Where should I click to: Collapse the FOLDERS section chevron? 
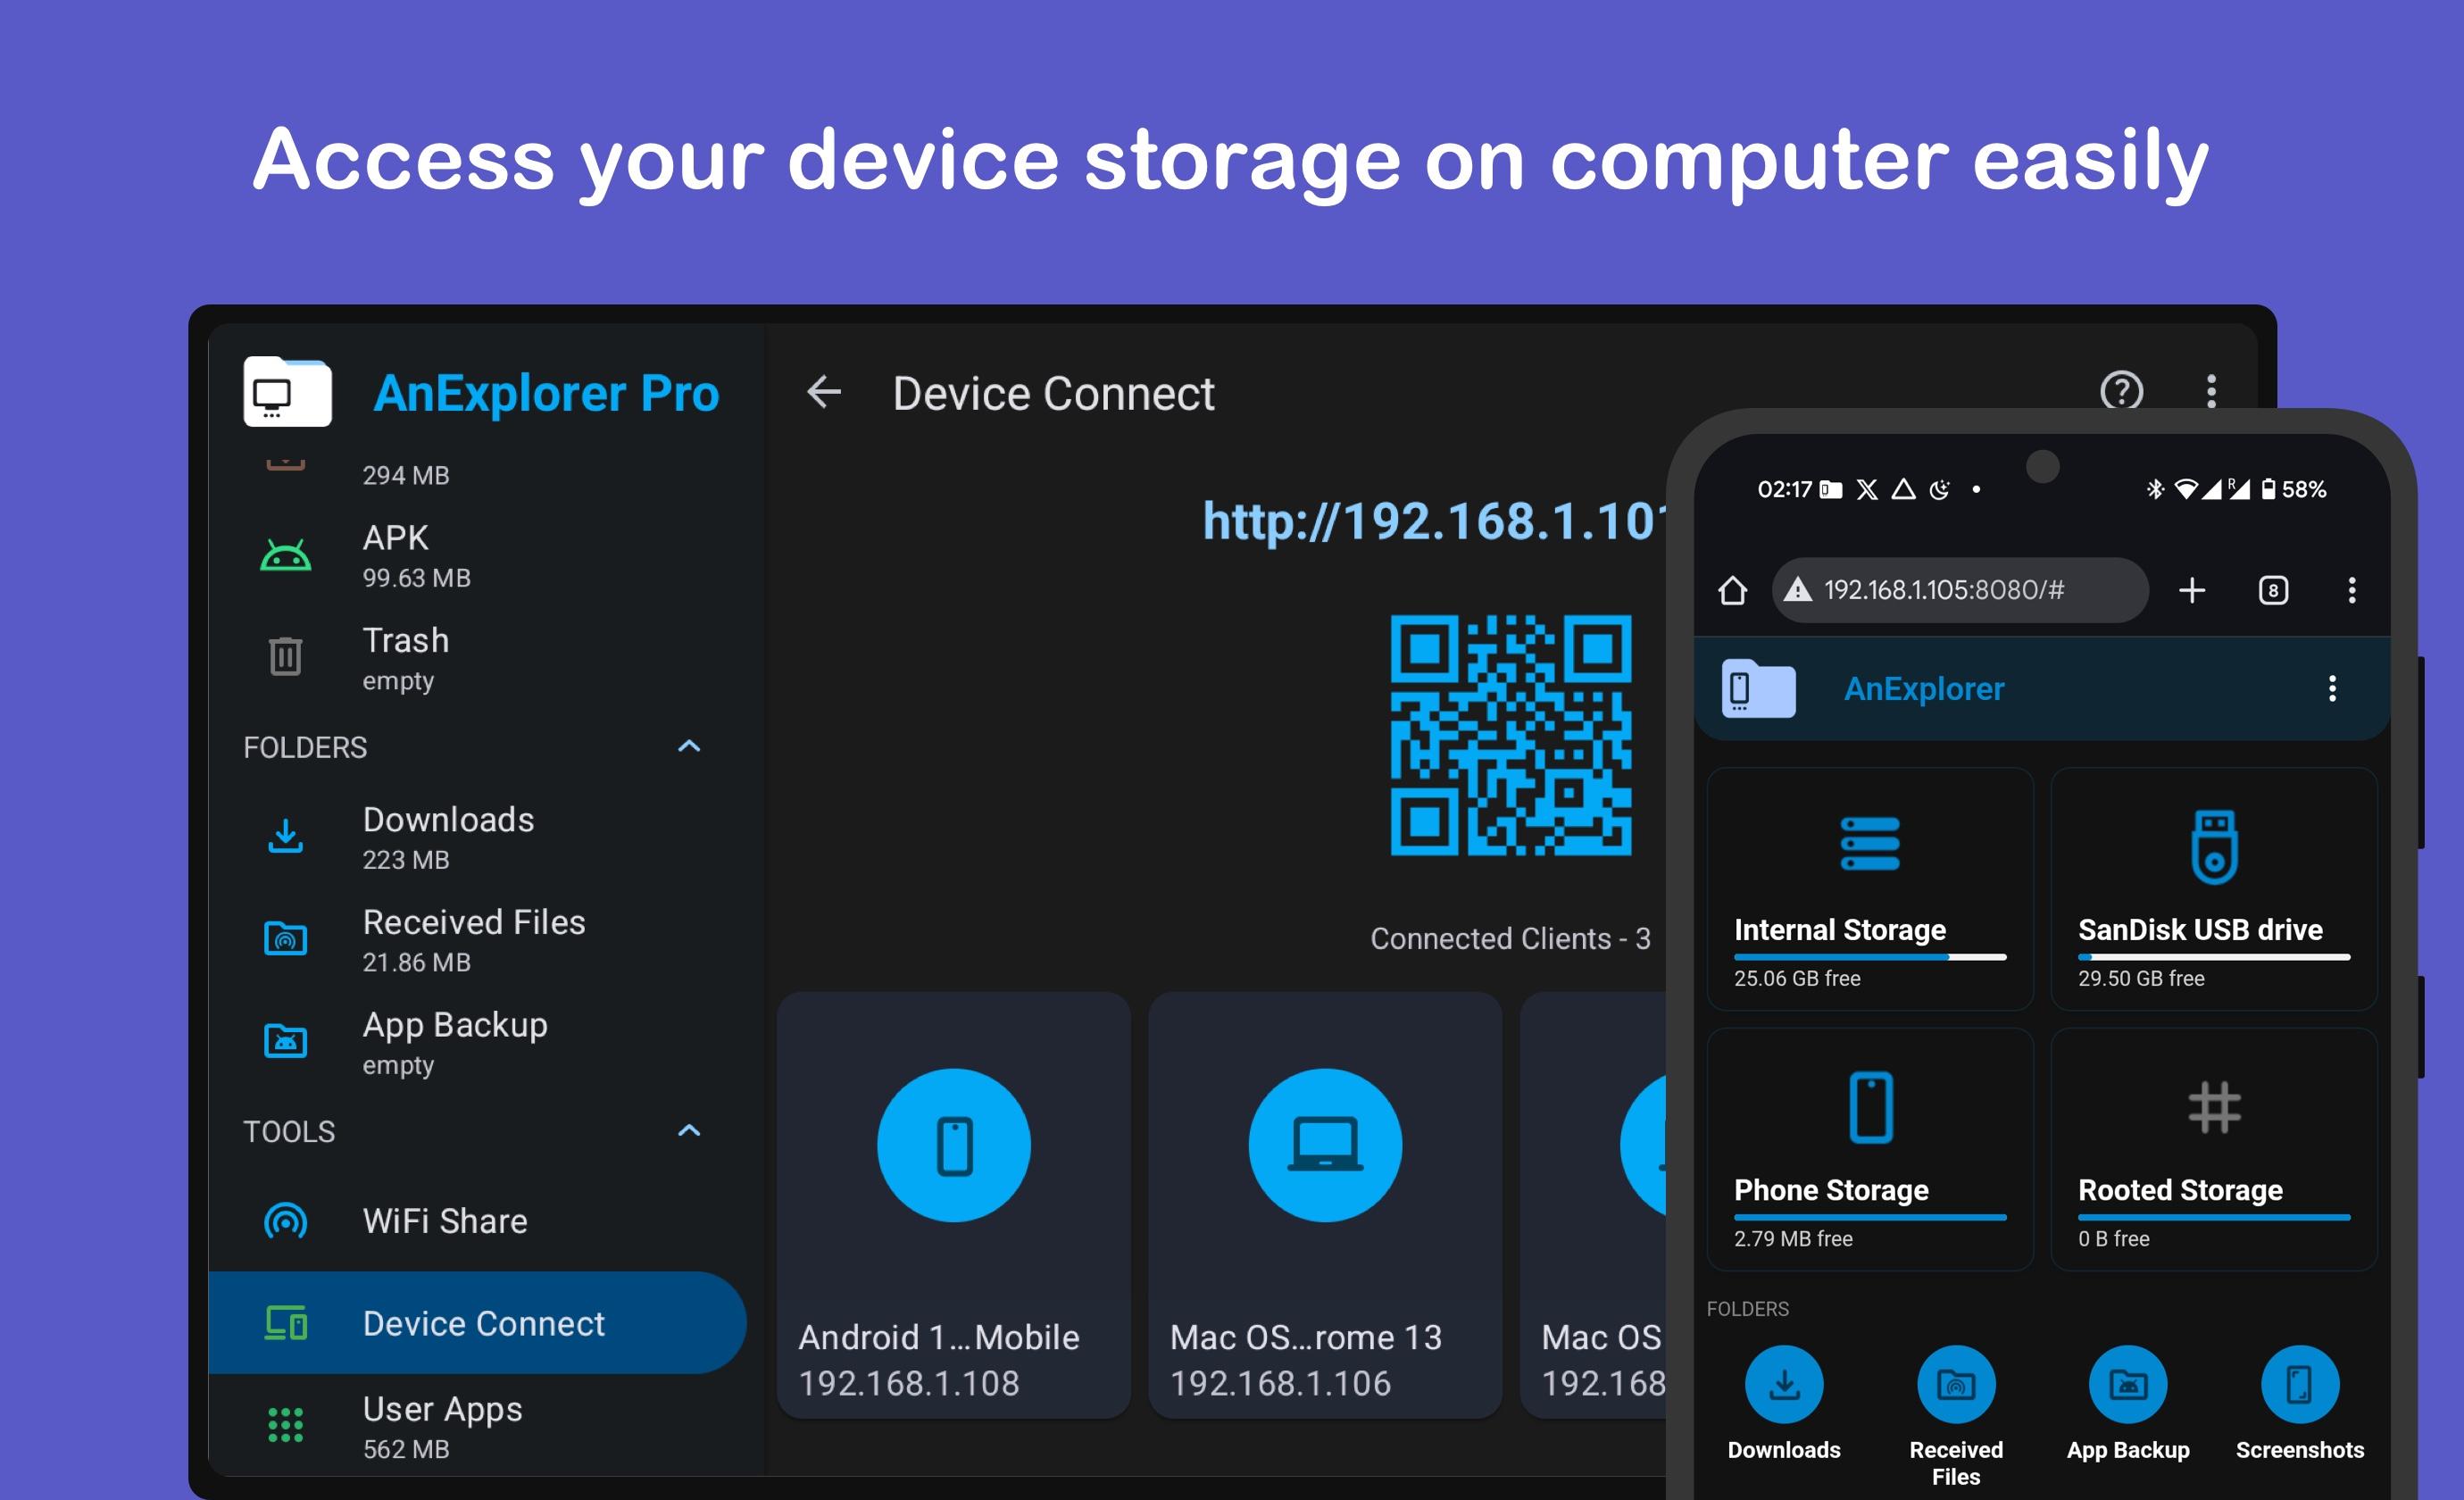pyautogui.click(x=689, y=746)
